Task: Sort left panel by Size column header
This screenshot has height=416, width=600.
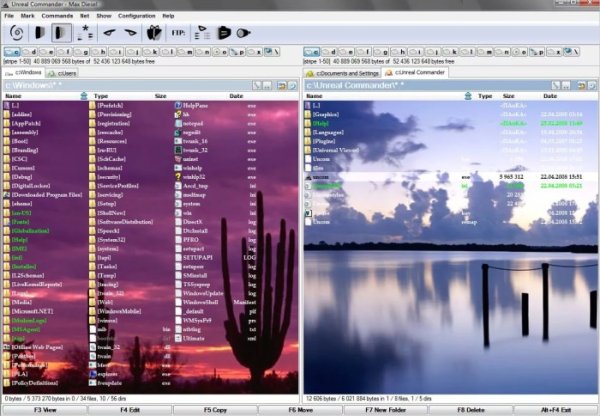Action: 160,96
